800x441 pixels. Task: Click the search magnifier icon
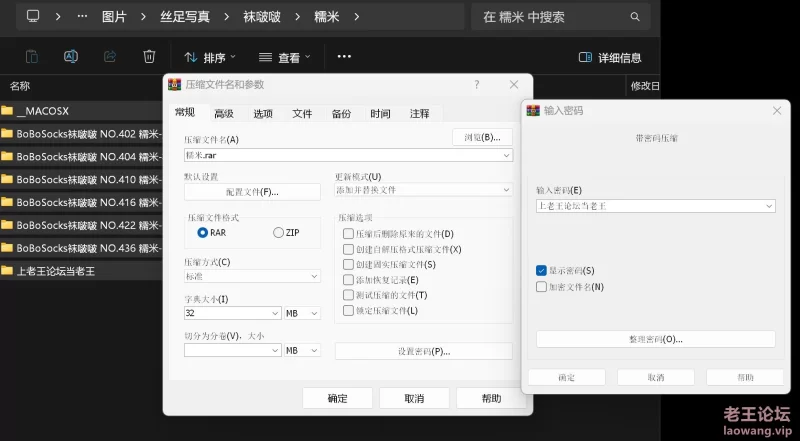click(635, 17)
